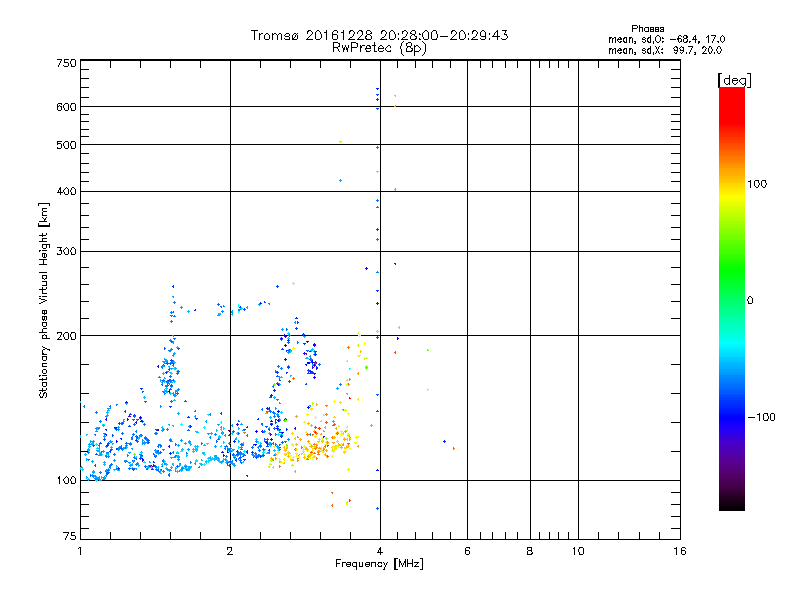Click the green middle of the colorbar
Screen dimensions: 800x600
pyautogui.click(x=732, y=286)
